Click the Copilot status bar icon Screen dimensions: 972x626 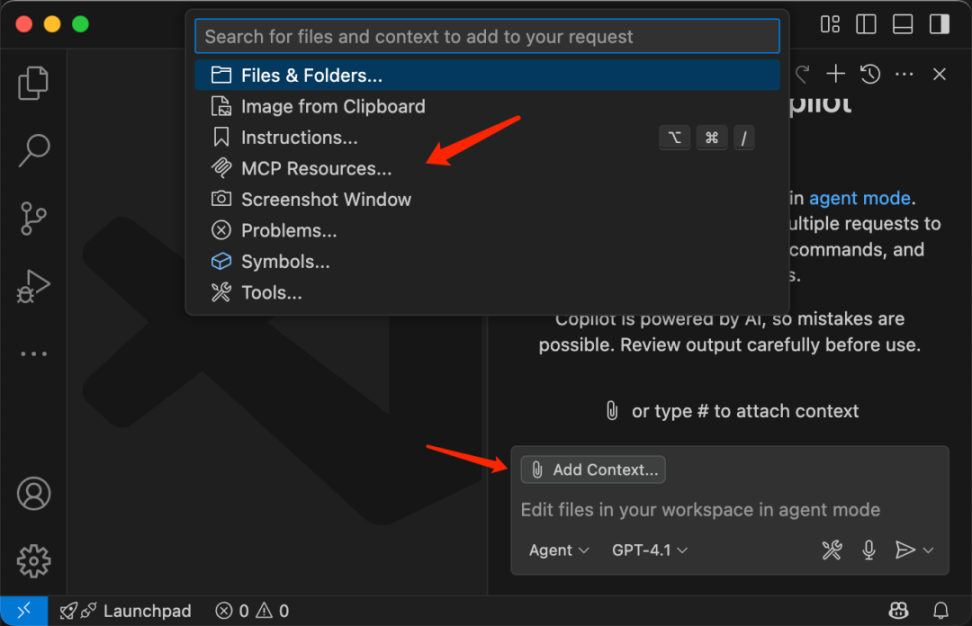(x=898, y=610)
